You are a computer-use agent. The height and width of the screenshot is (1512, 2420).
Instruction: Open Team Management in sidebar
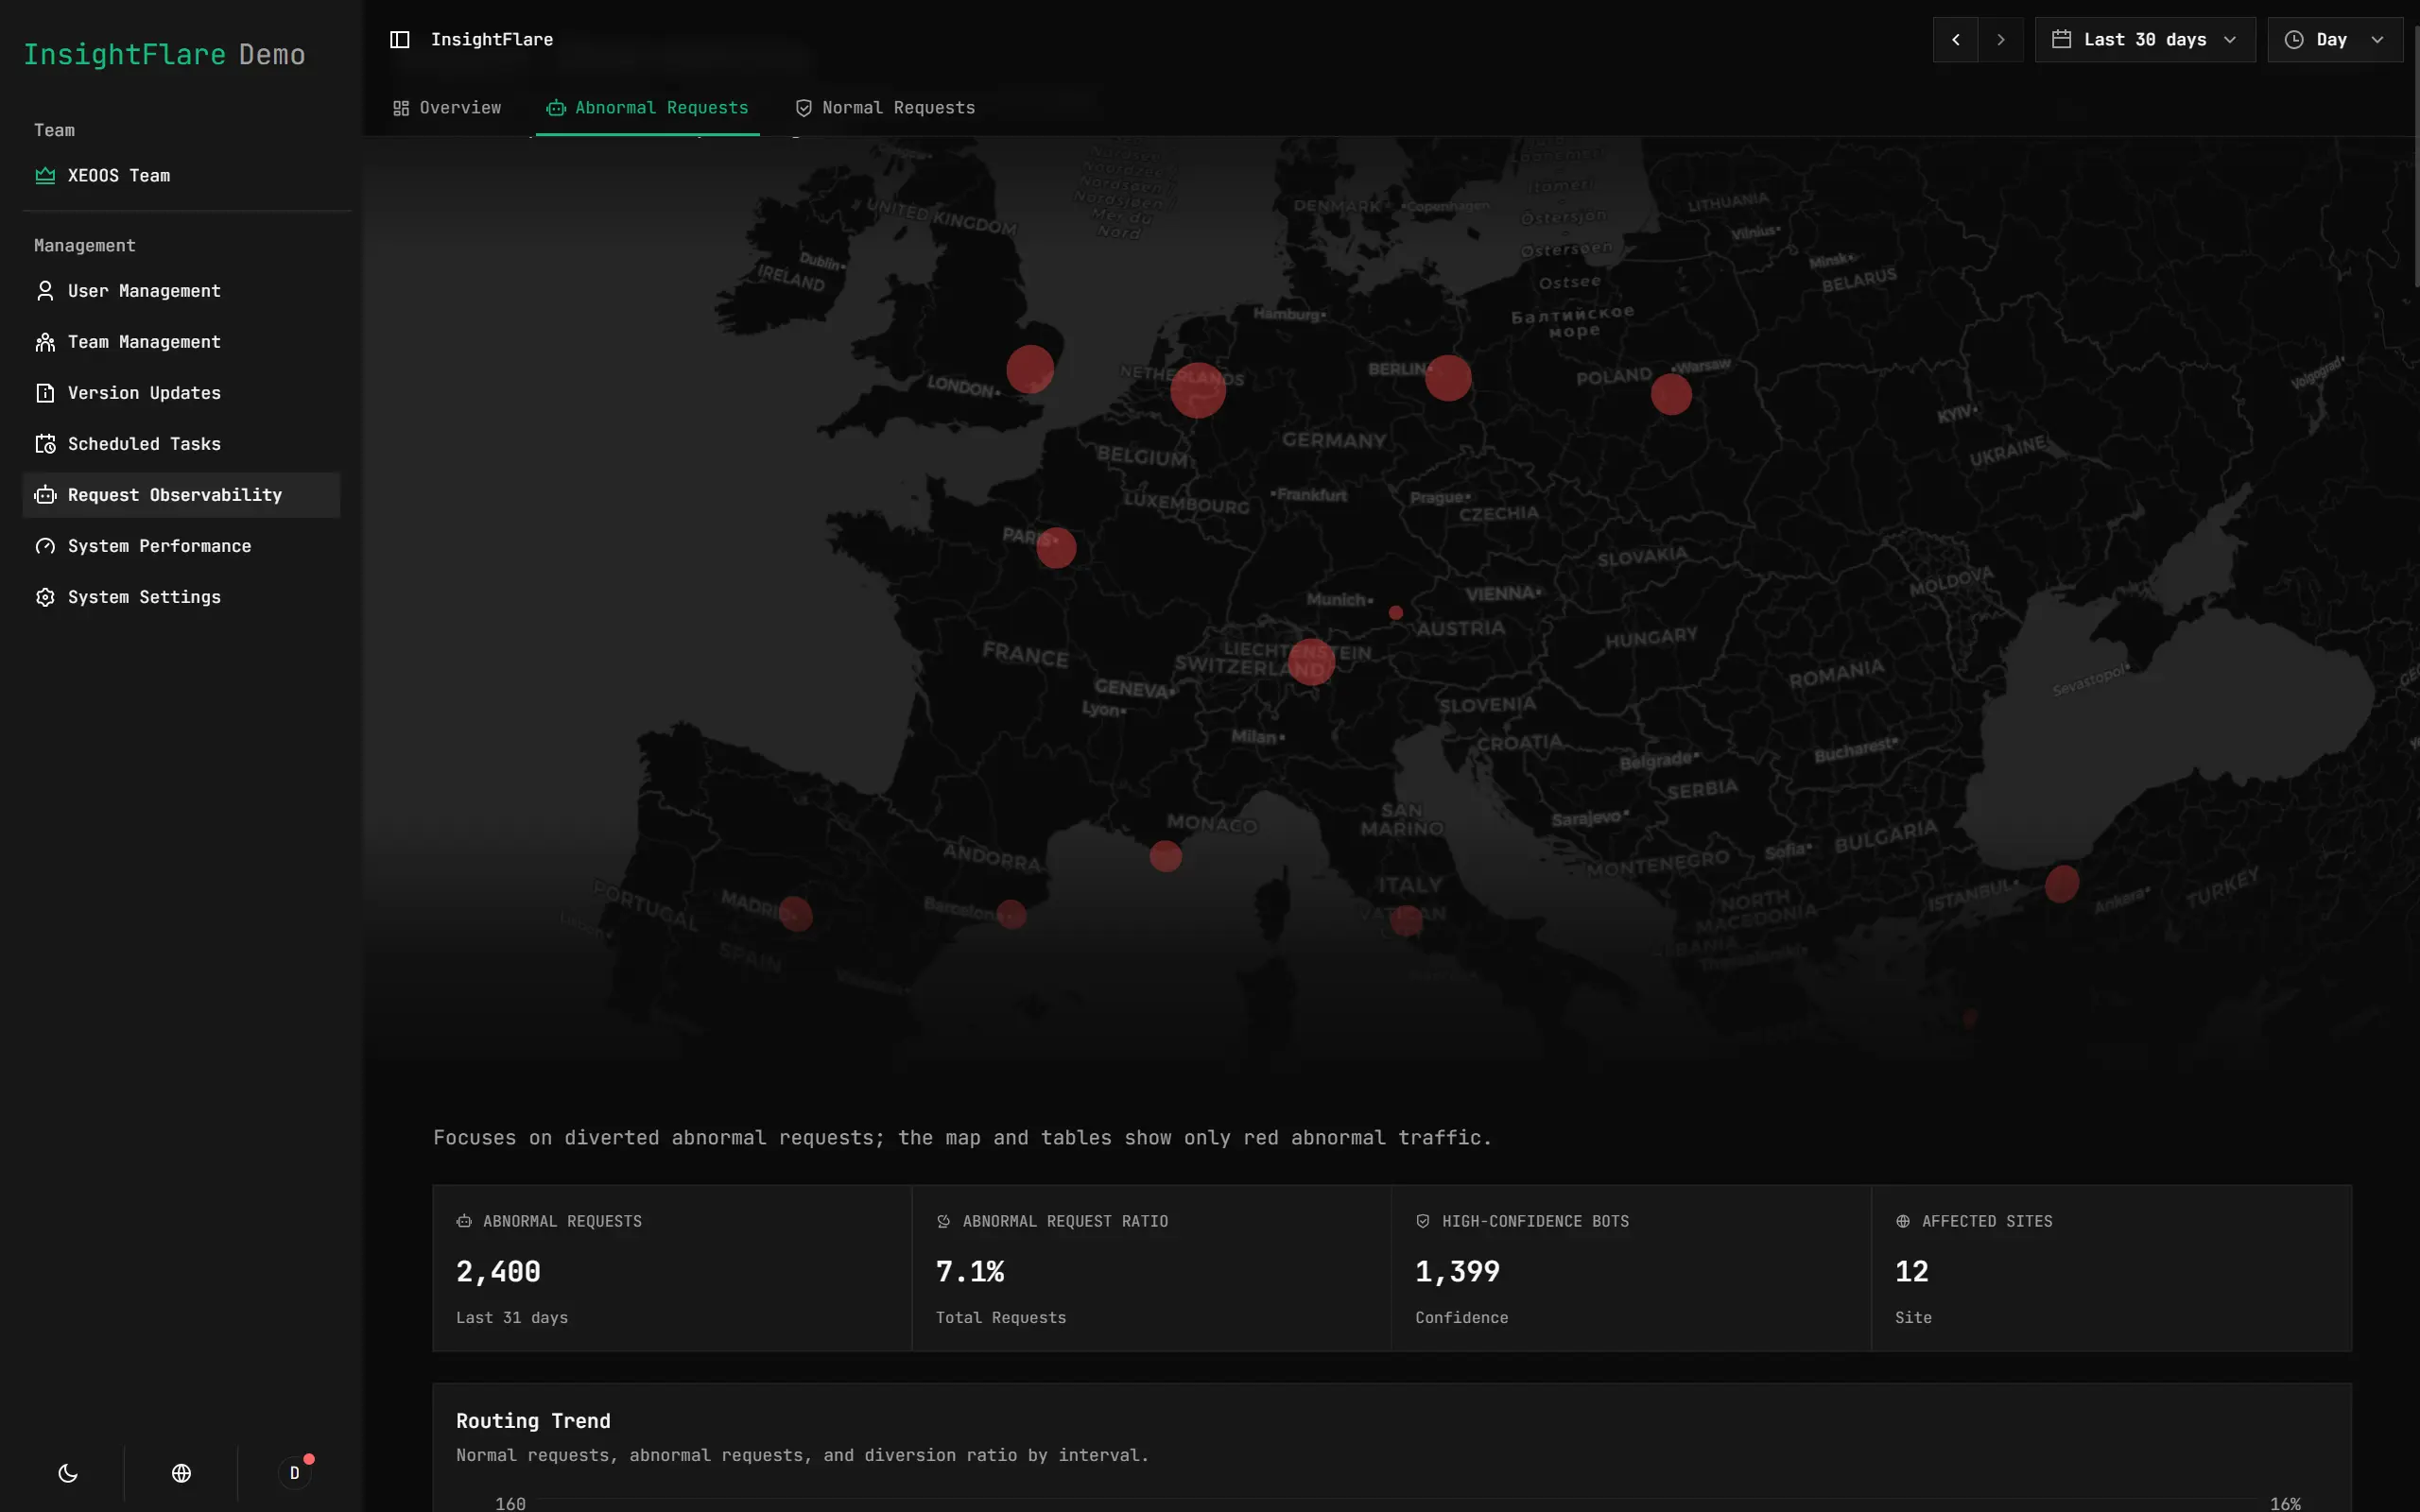click(181, 342)
